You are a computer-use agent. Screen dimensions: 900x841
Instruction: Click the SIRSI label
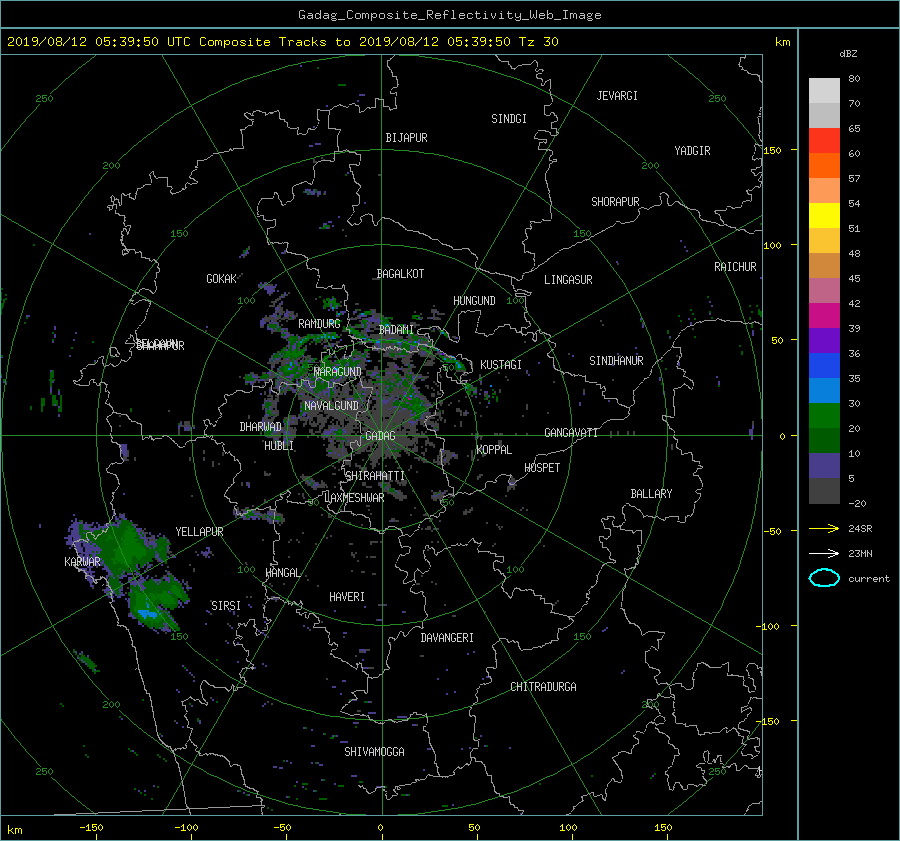pyautogui.click(x=226, y=606)
